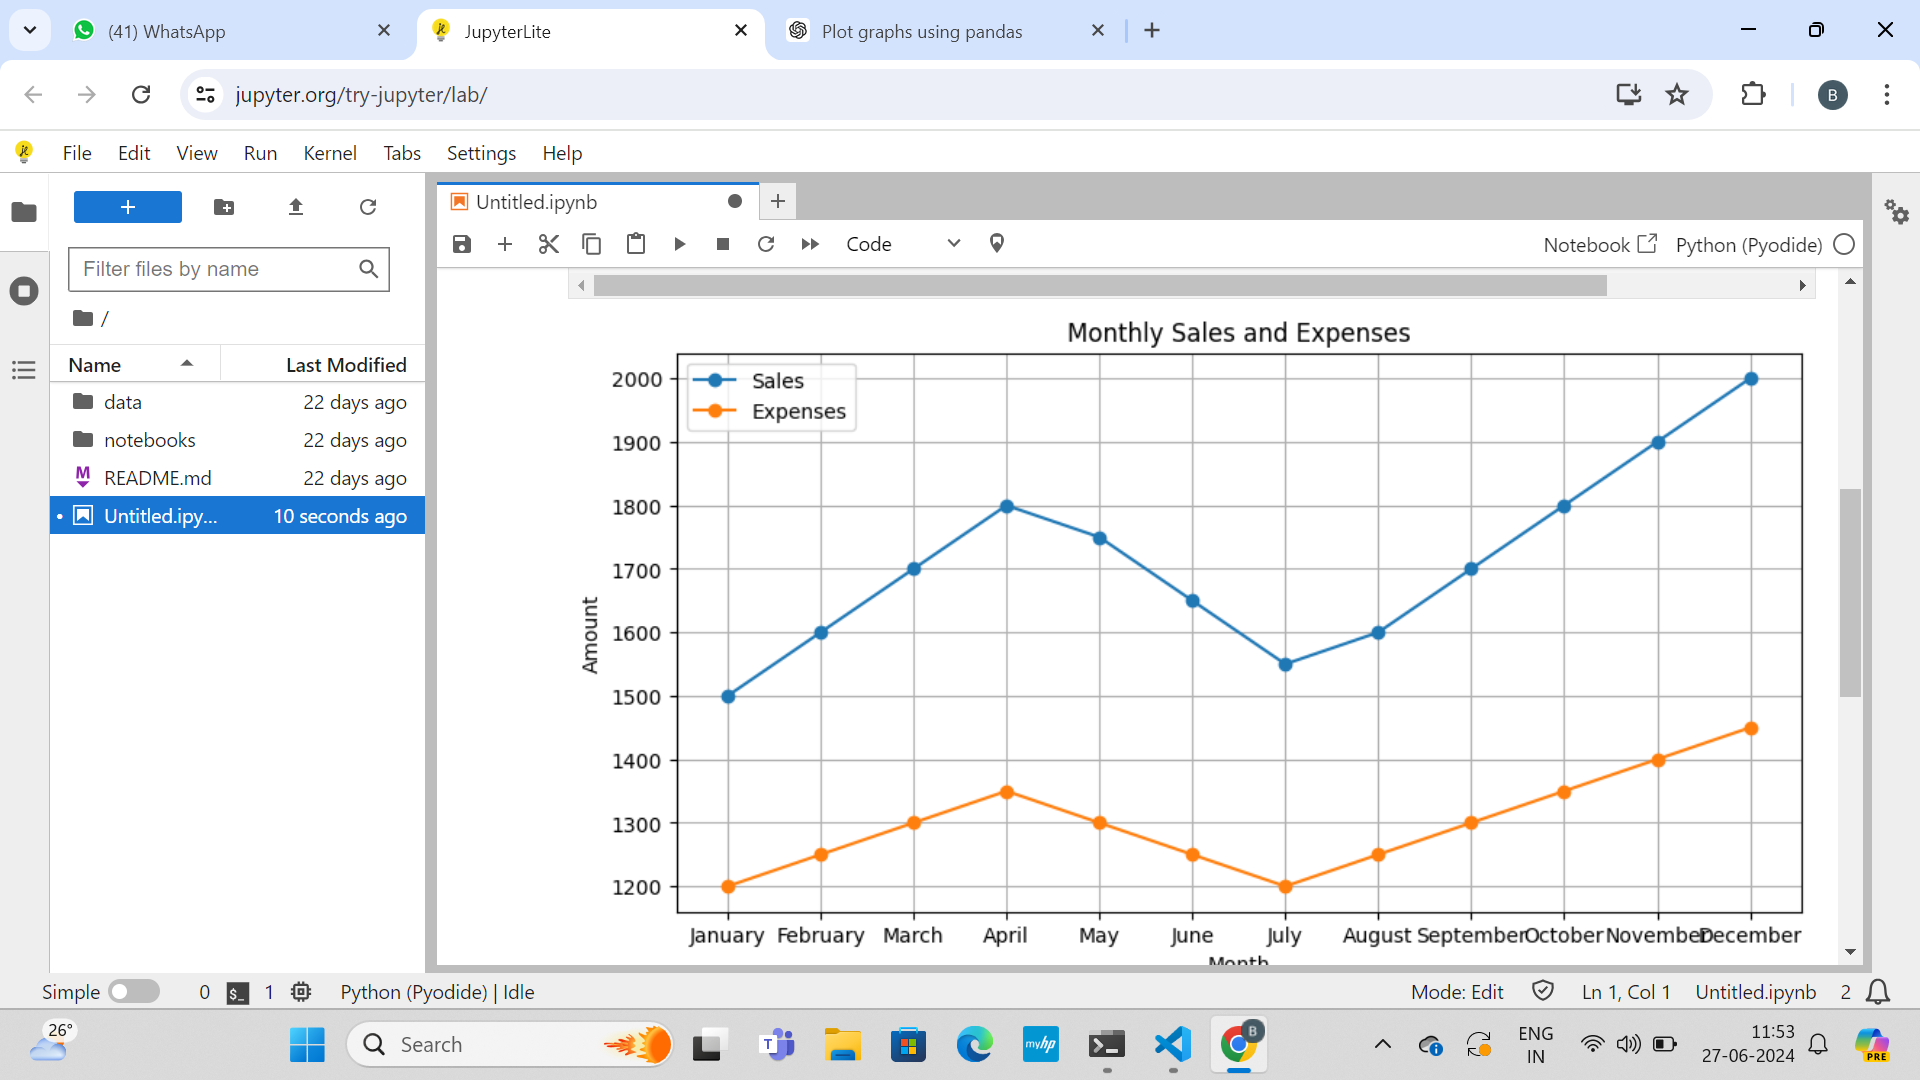Interrupt the kernel with the stop icon
This screenshot has height=1080, width=1920.
point(723,244)
